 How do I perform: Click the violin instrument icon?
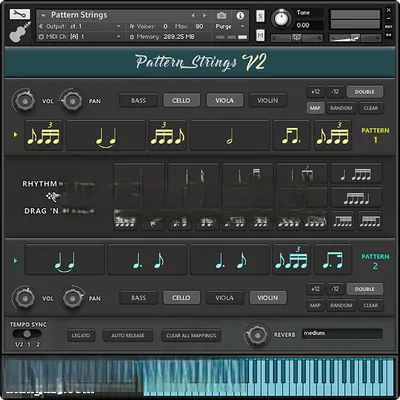pos(20,32)
